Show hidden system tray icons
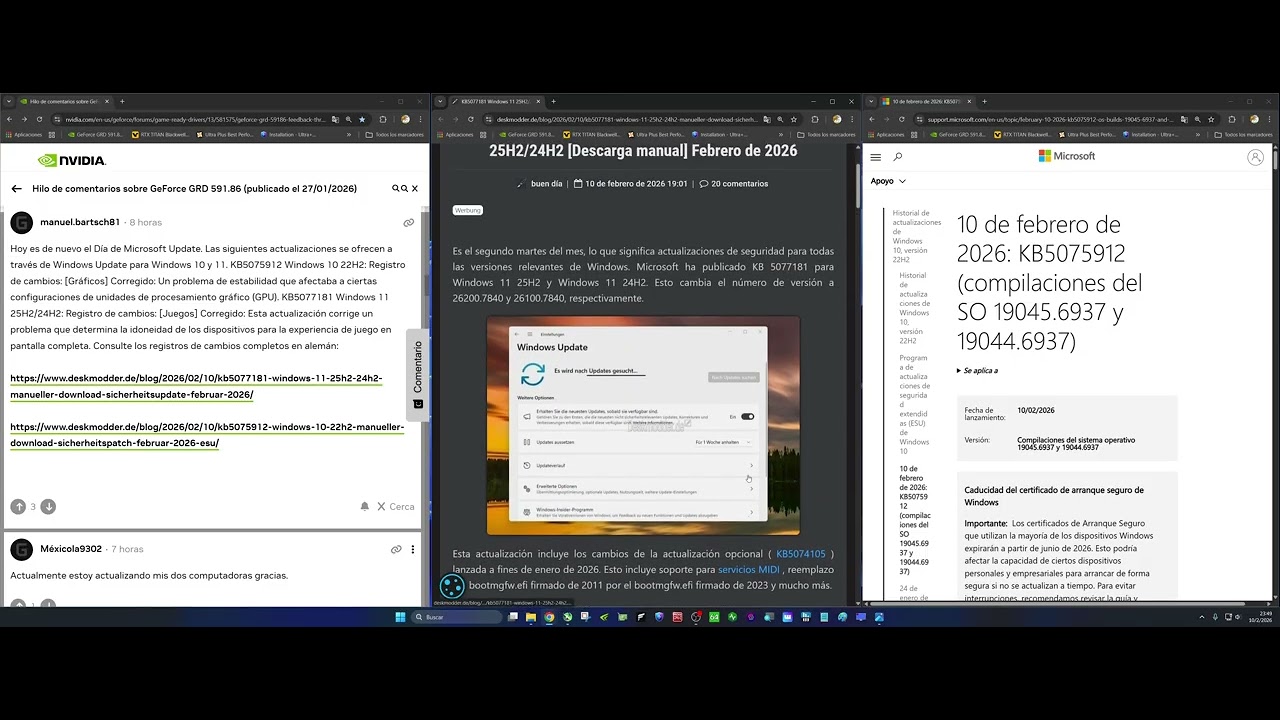1280x720 pixels. coord(1202,617)
